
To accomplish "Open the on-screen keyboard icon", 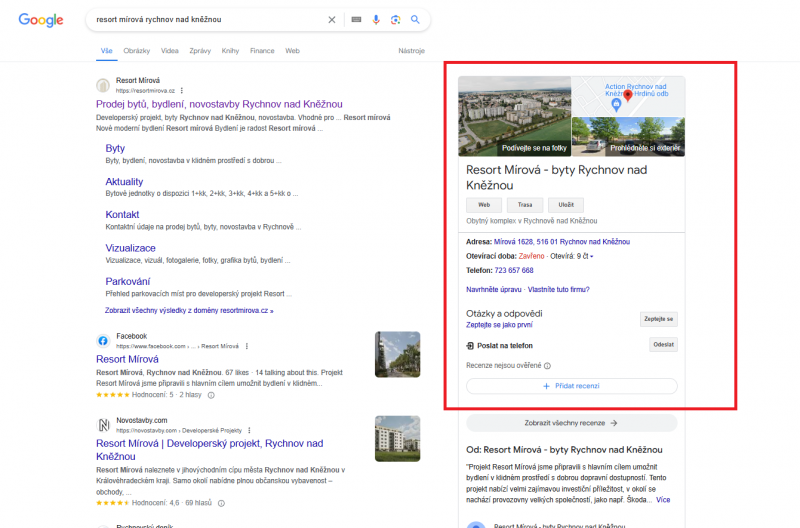I will (x=356, y=19).
